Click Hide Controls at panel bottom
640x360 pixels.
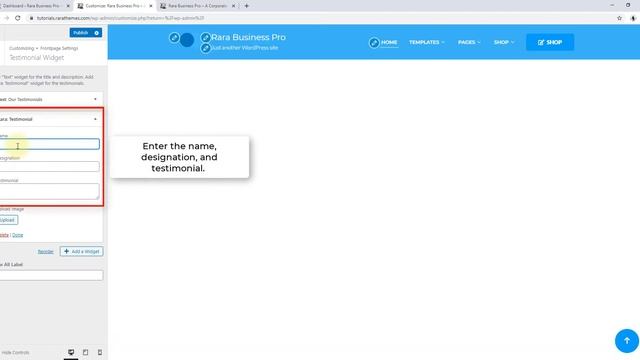click(15, 352)
